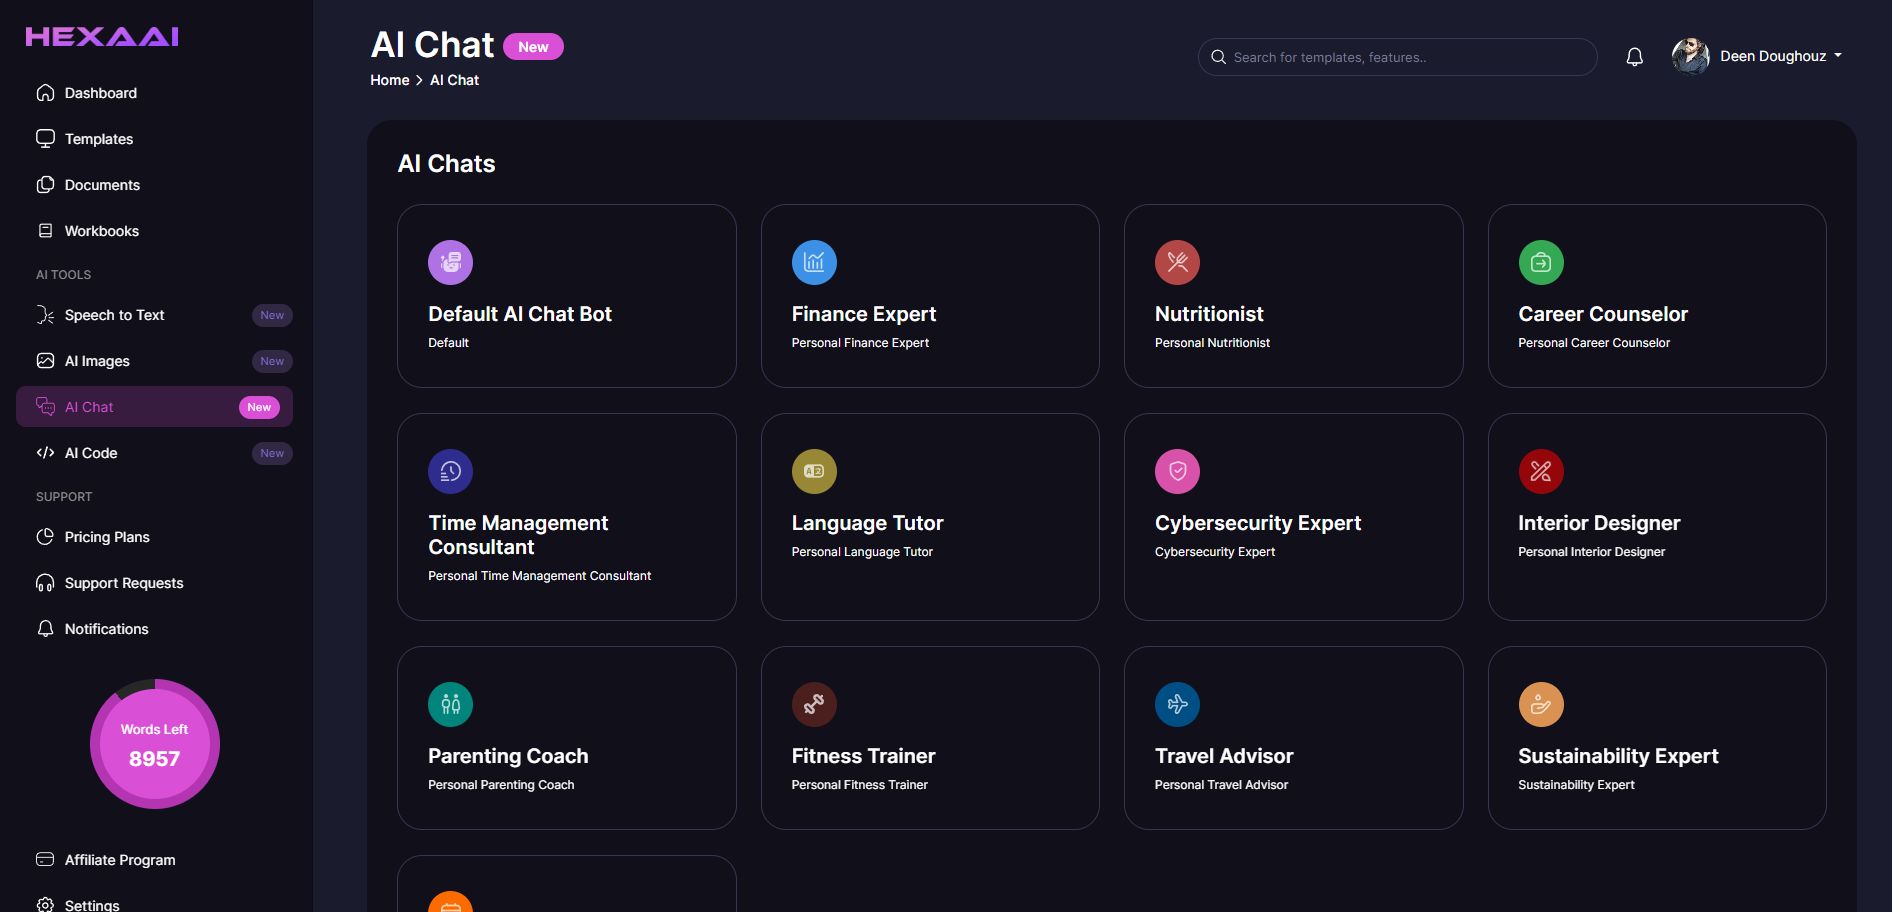Viewport: 1892px width, 912px height.
Task: Open the Parenting Coach people icon
Action: (450, 705)
